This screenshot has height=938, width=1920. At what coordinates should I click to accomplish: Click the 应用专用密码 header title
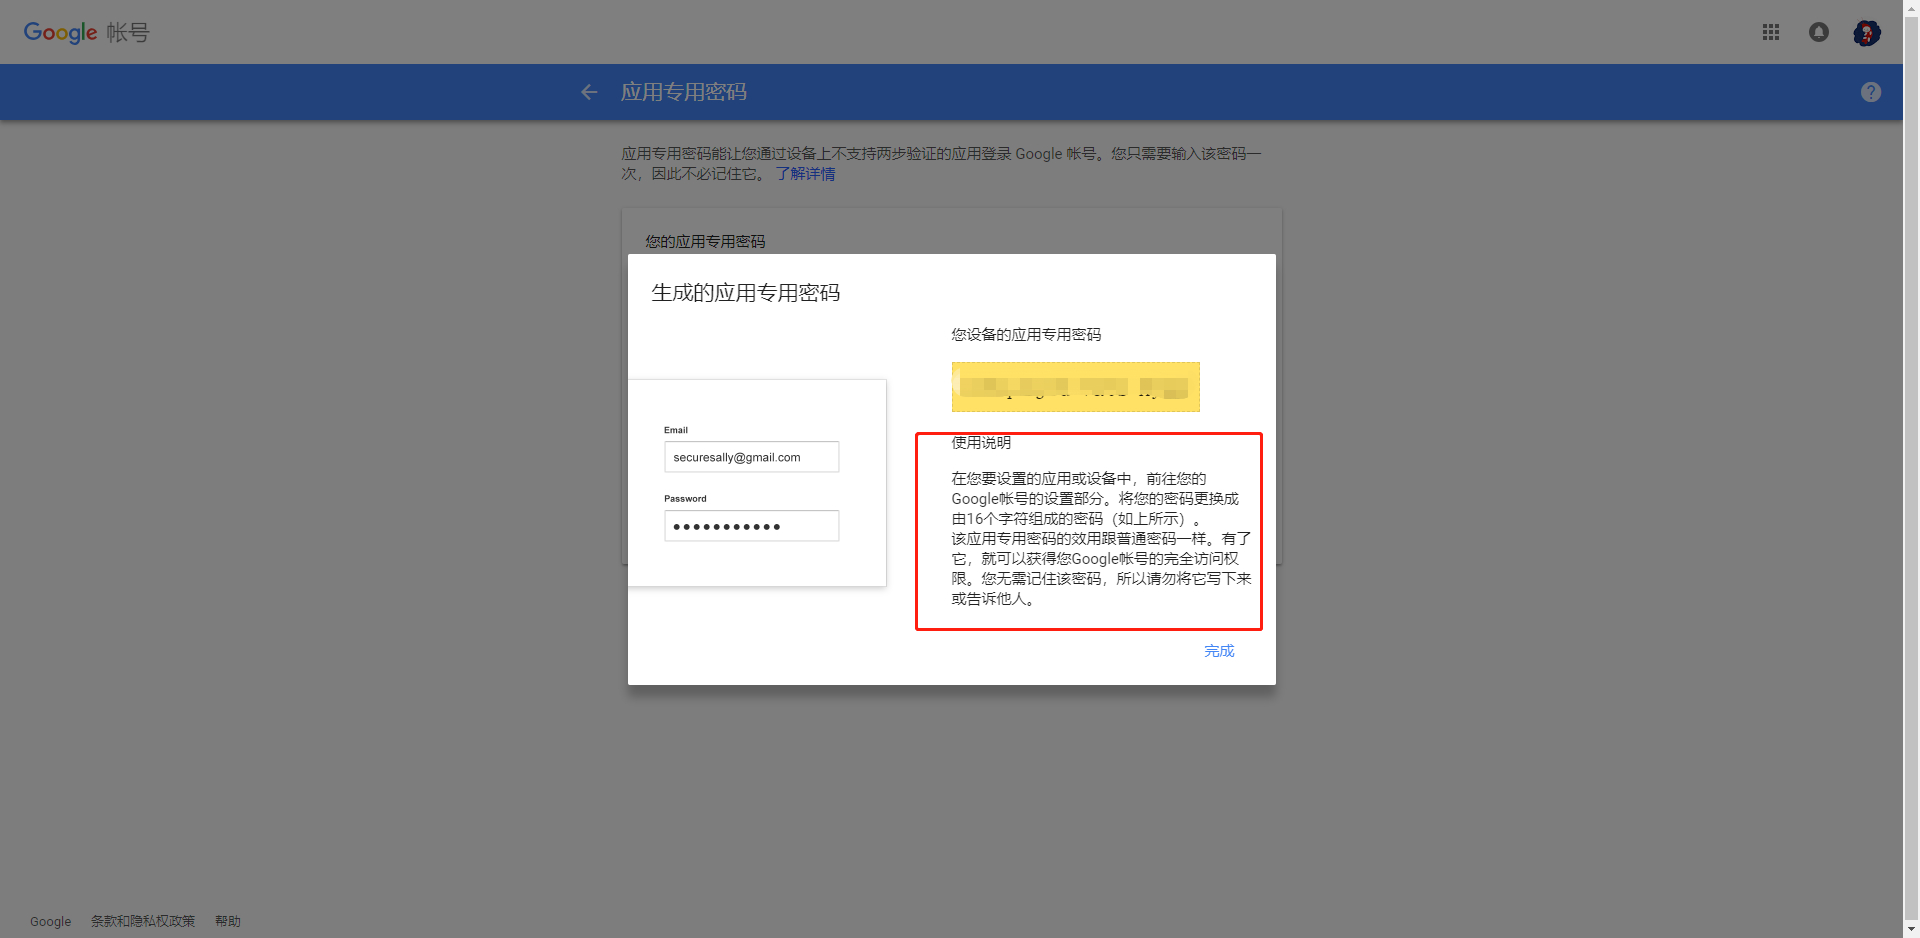[684, 92]
